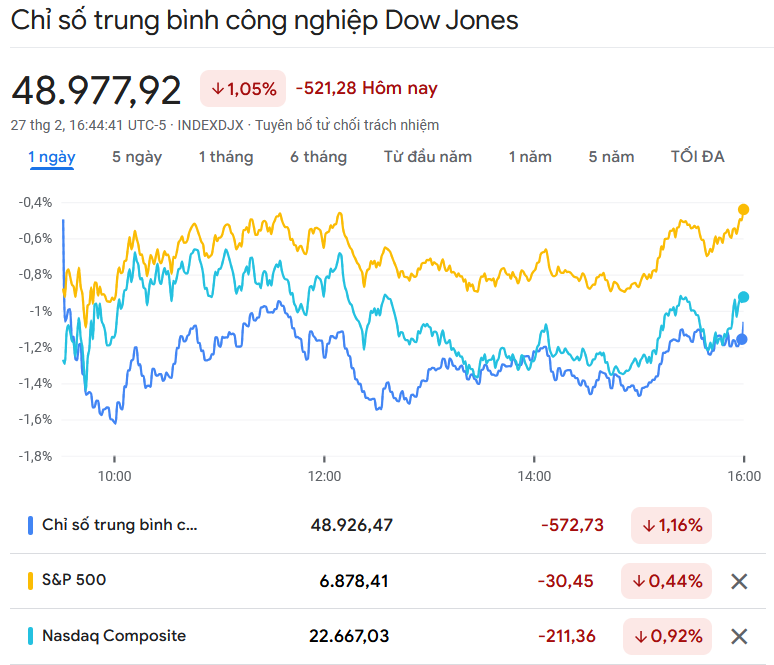Click the yellow S&P 500 chart endpoint dot

tap(743, 209)
